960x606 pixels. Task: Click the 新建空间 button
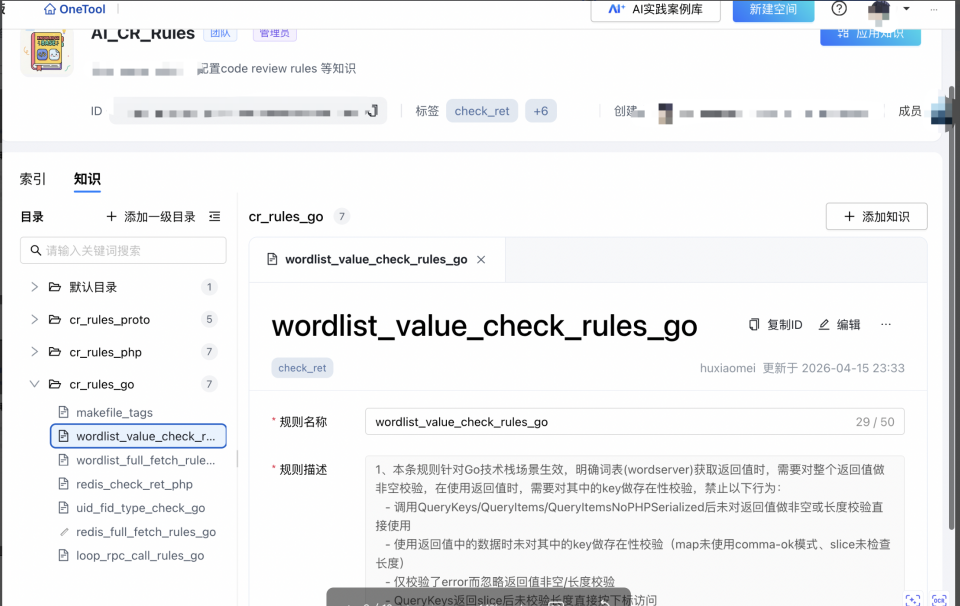click(773, 10)
